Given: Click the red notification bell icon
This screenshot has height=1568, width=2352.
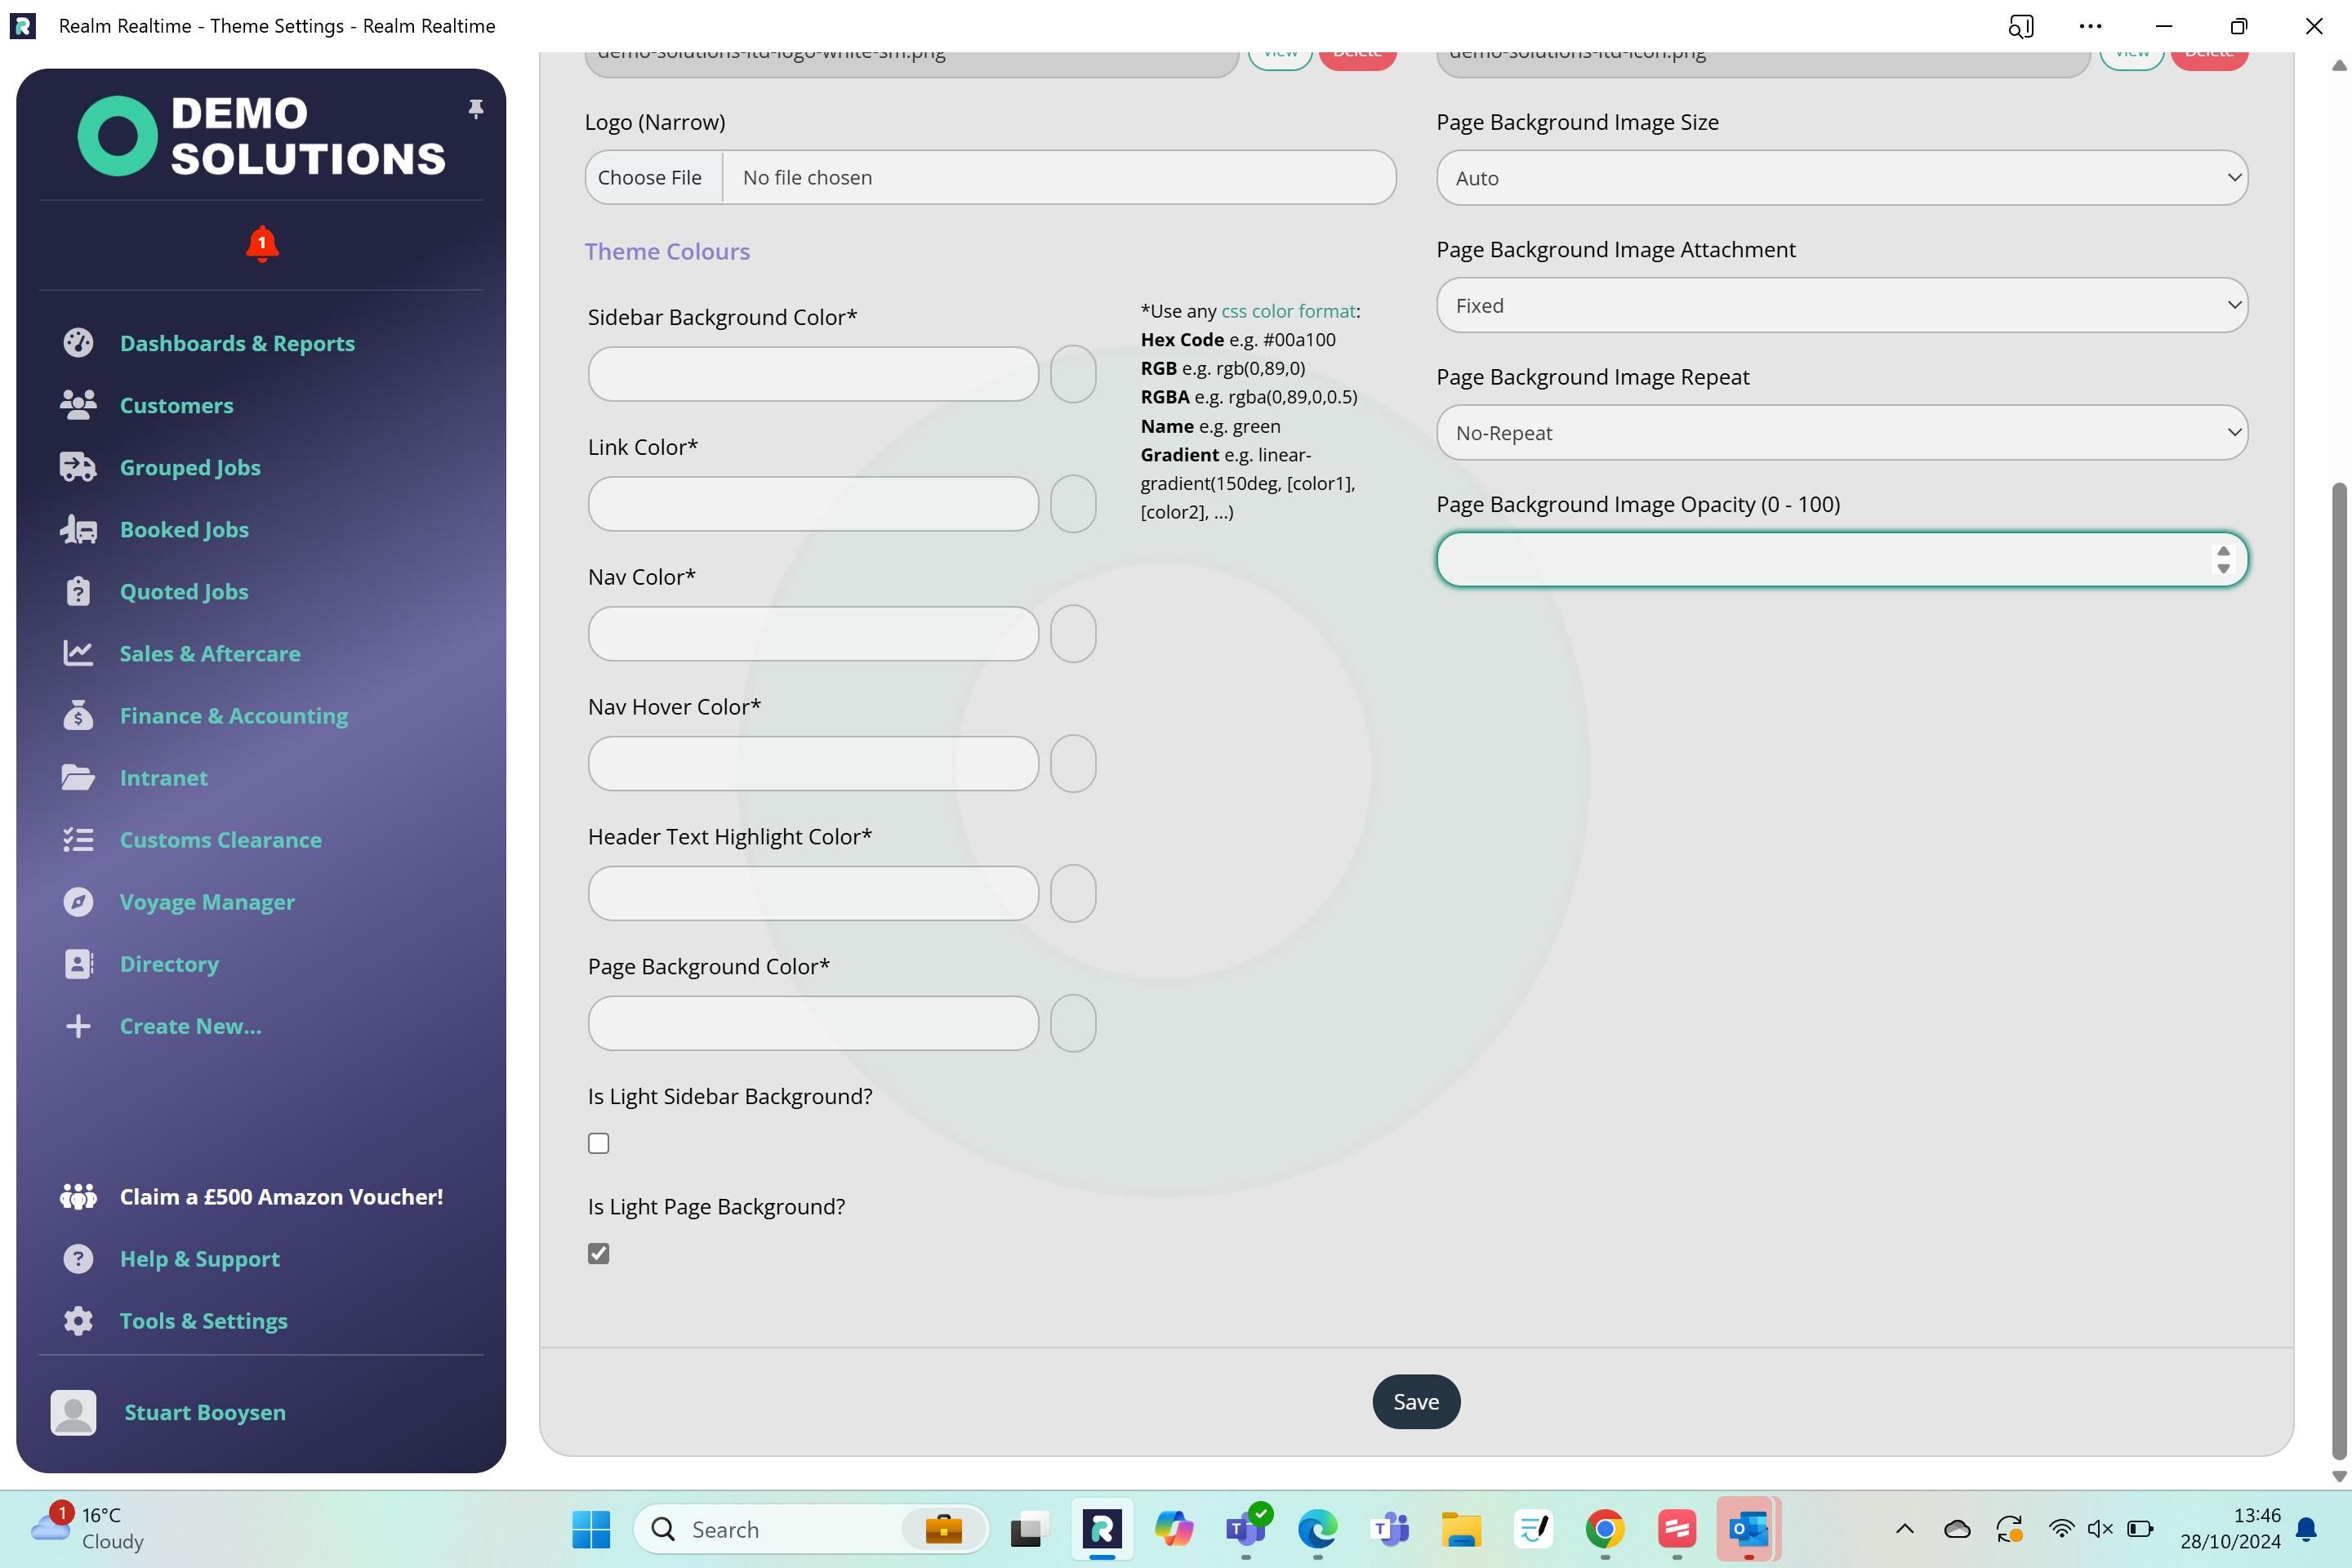Looking at the screenshot, I should [x=262, y=244].
